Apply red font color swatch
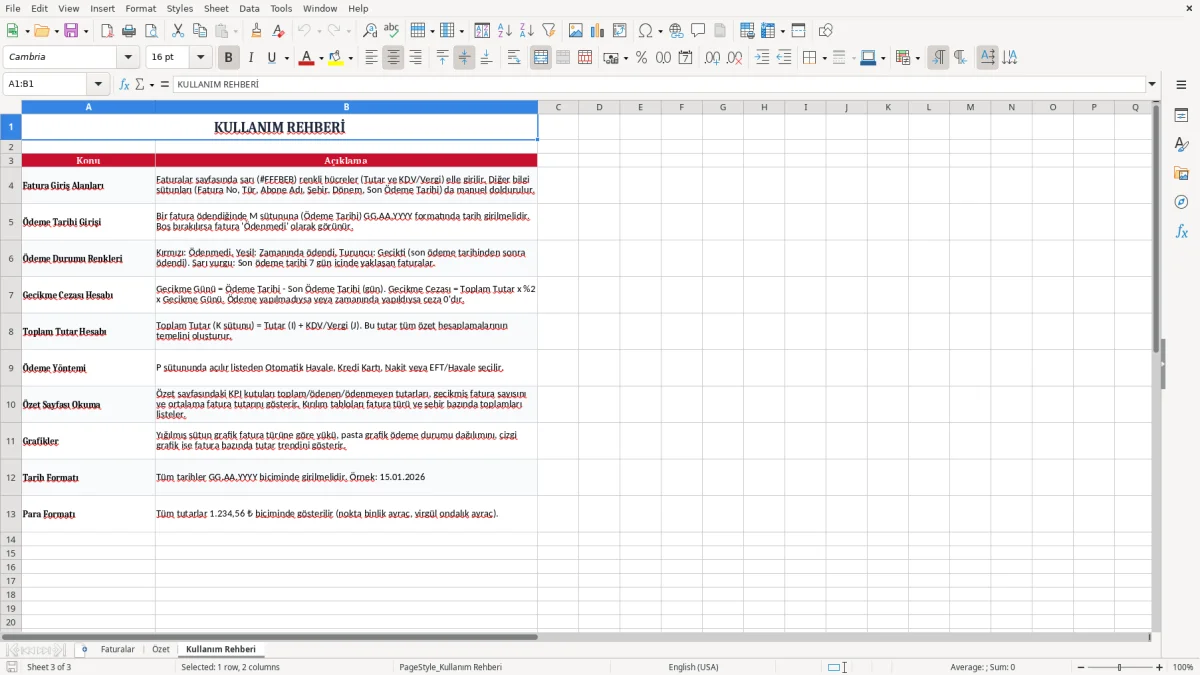 pos(306,58)
